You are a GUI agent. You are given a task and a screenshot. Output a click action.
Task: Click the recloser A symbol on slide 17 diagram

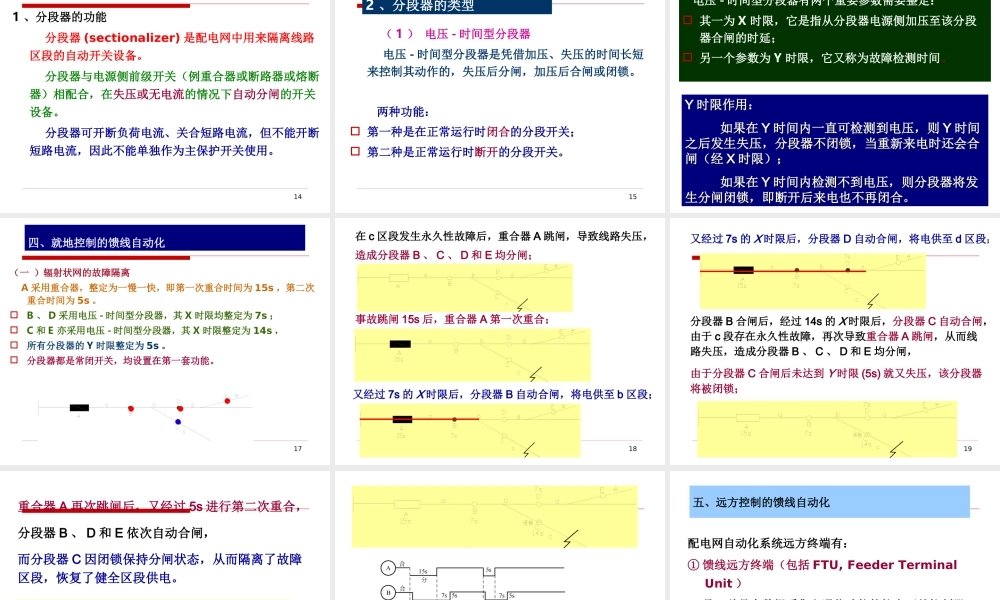point(79,408)
